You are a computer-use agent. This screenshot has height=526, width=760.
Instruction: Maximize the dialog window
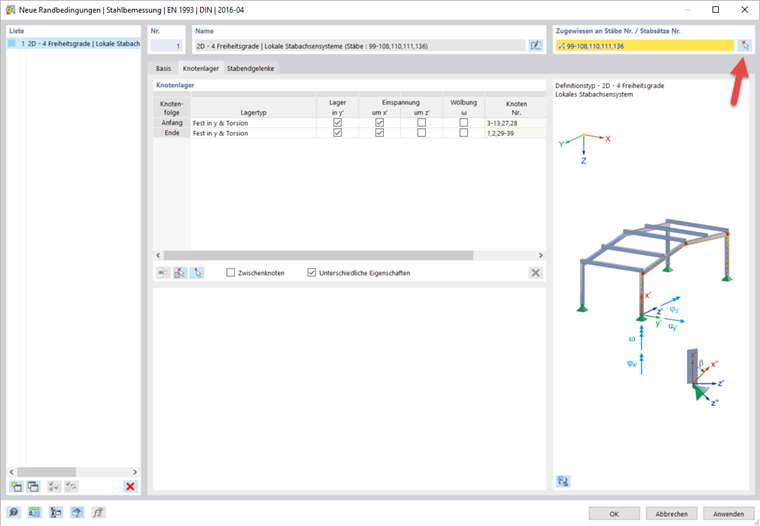point(715,10)
